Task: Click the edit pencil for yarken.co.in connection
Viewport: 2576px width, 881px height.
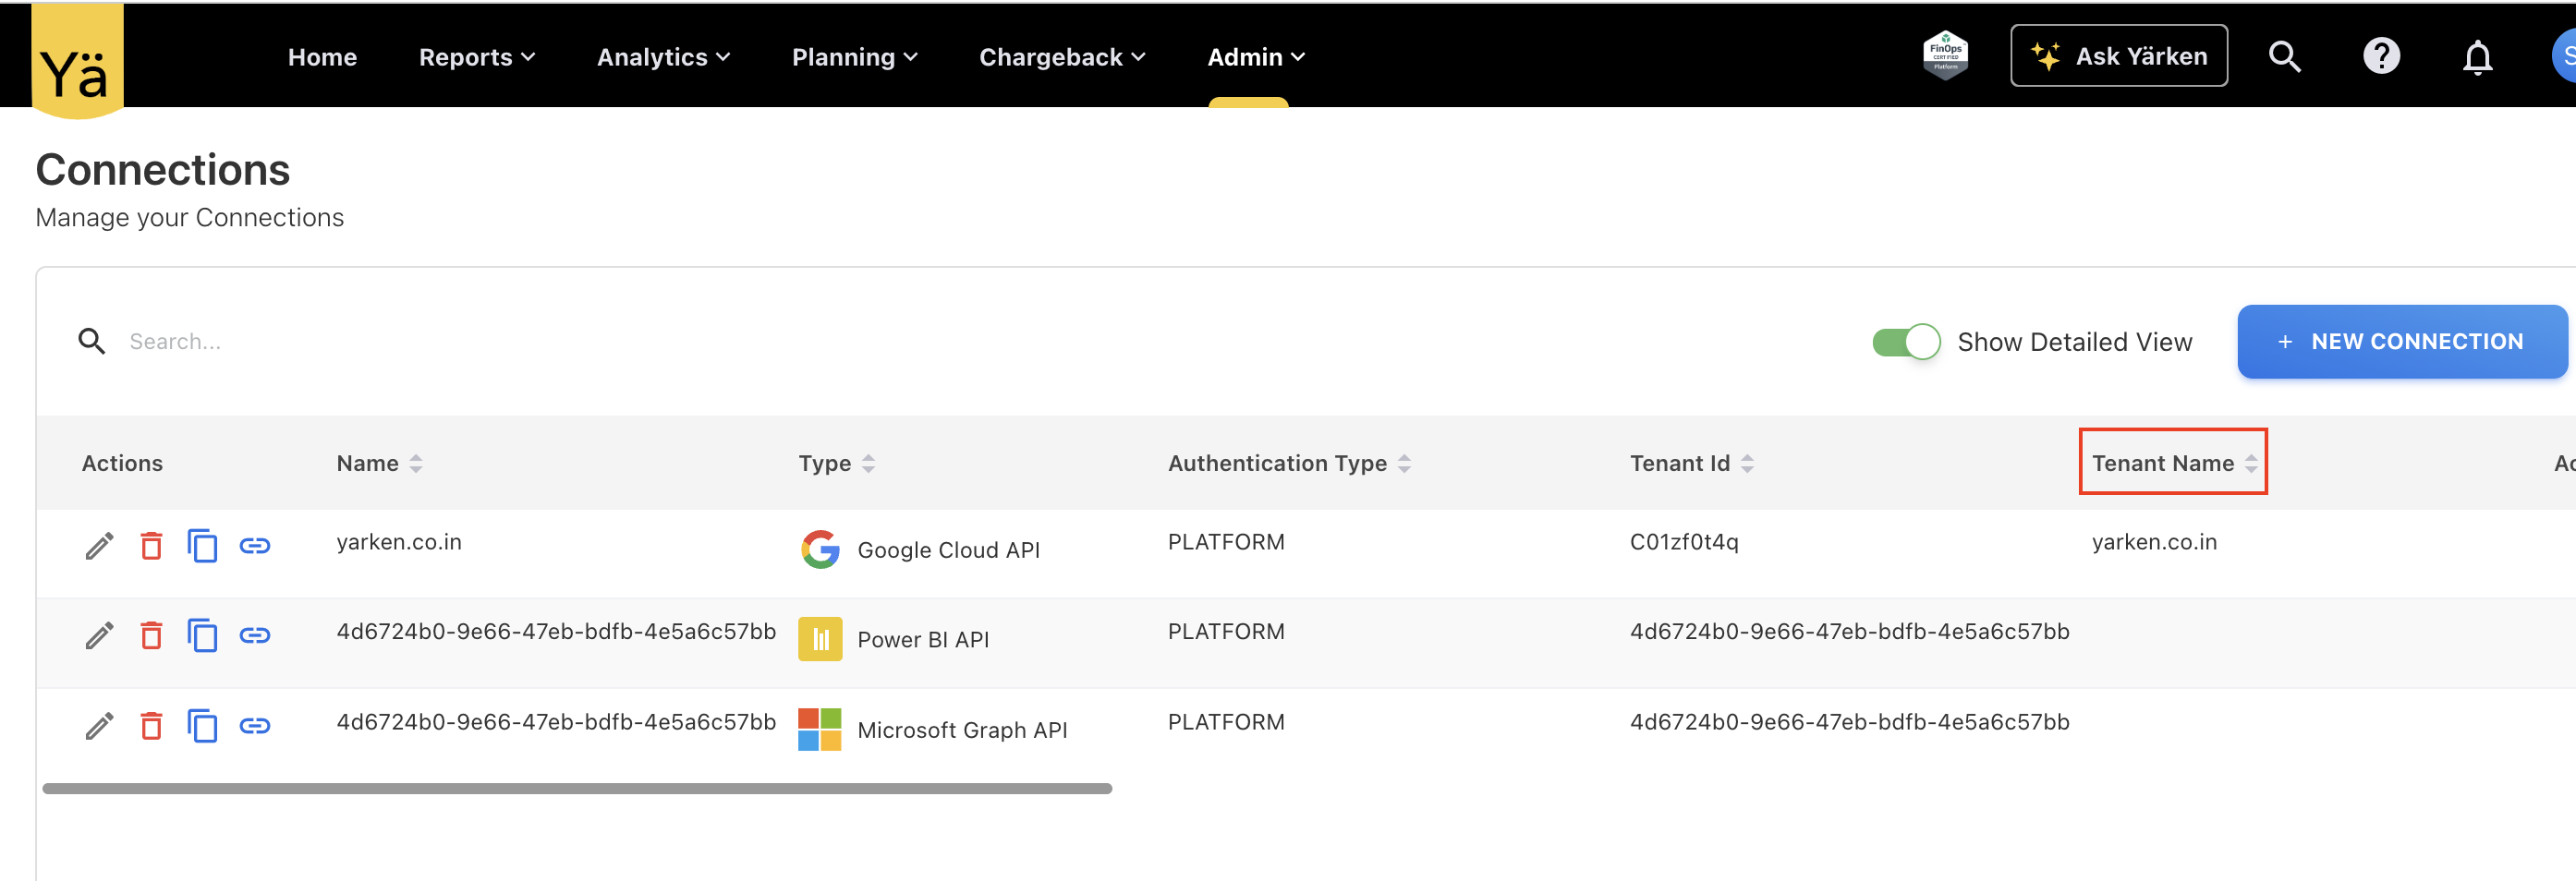Action: [x=99, y=546]
